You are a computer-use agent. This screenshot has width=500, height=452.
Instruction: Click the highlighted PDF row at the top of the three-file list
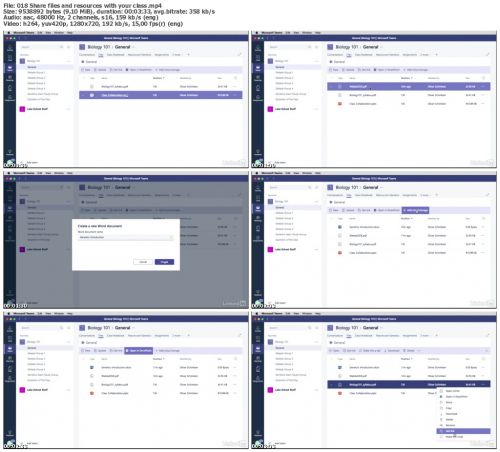pos(409,86)
